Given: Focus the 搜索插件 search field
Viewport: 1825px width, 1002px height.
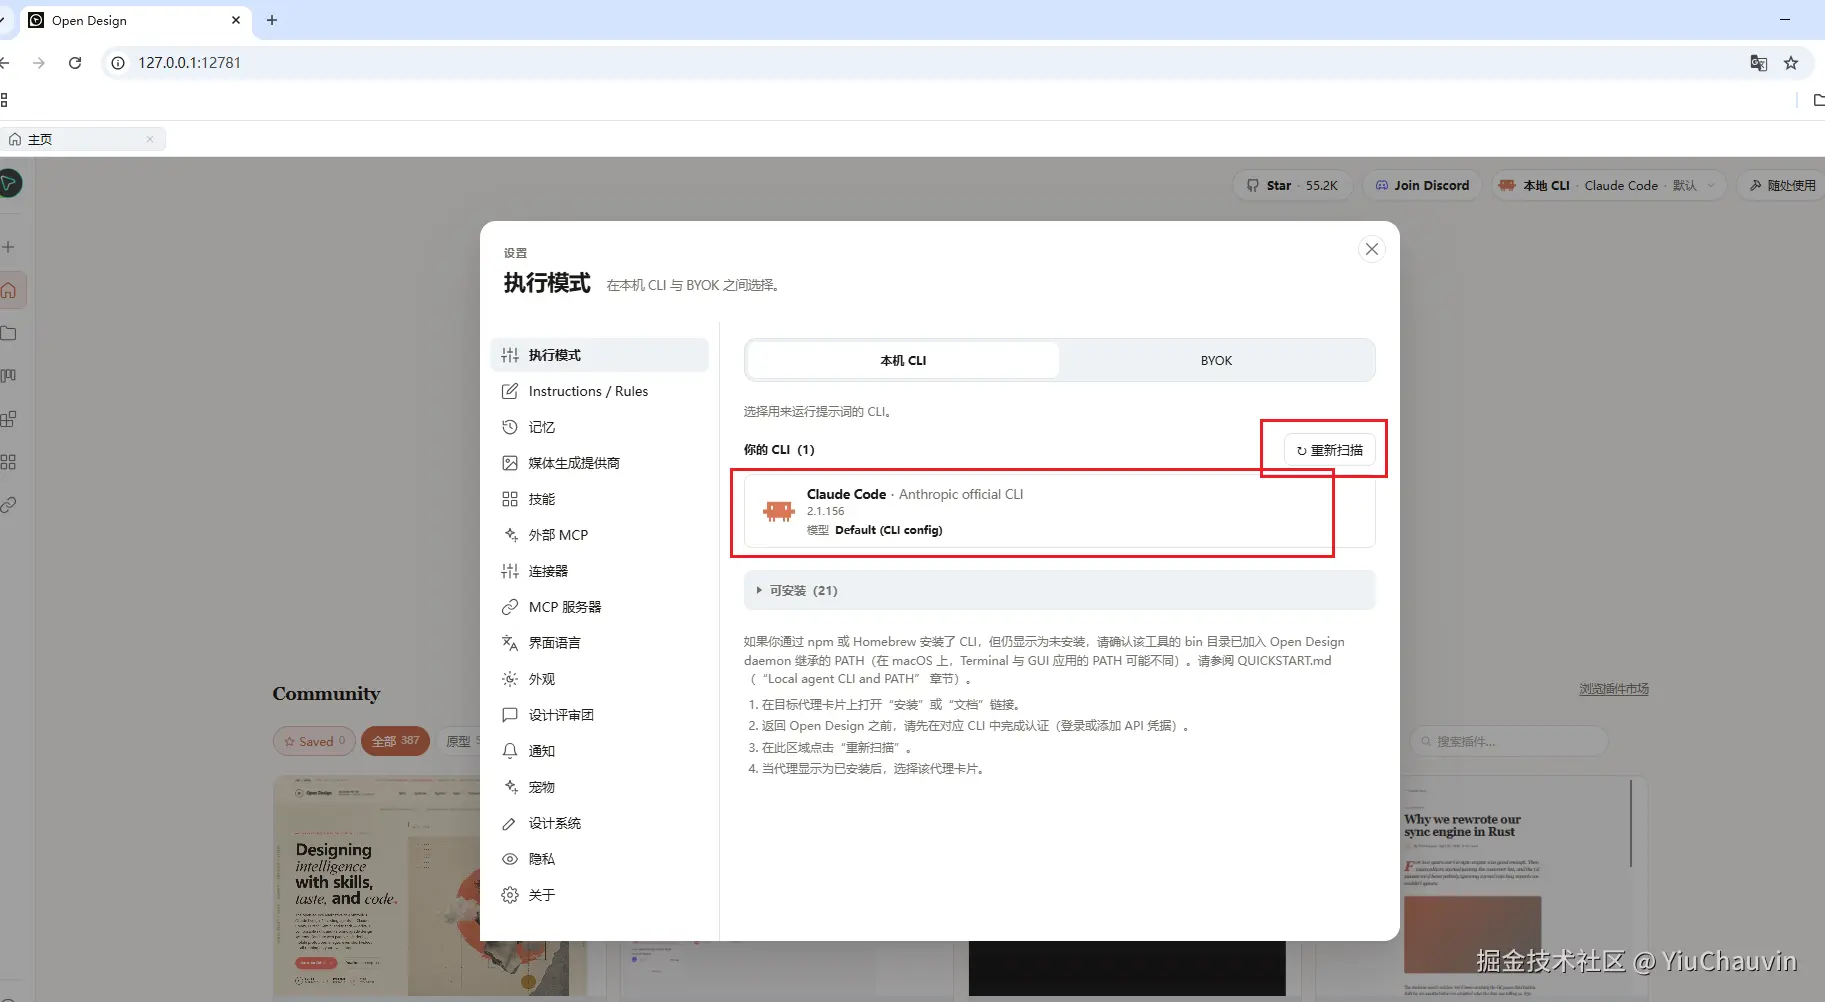Looking at the screenshot, I should click(x=1508, y=741).
